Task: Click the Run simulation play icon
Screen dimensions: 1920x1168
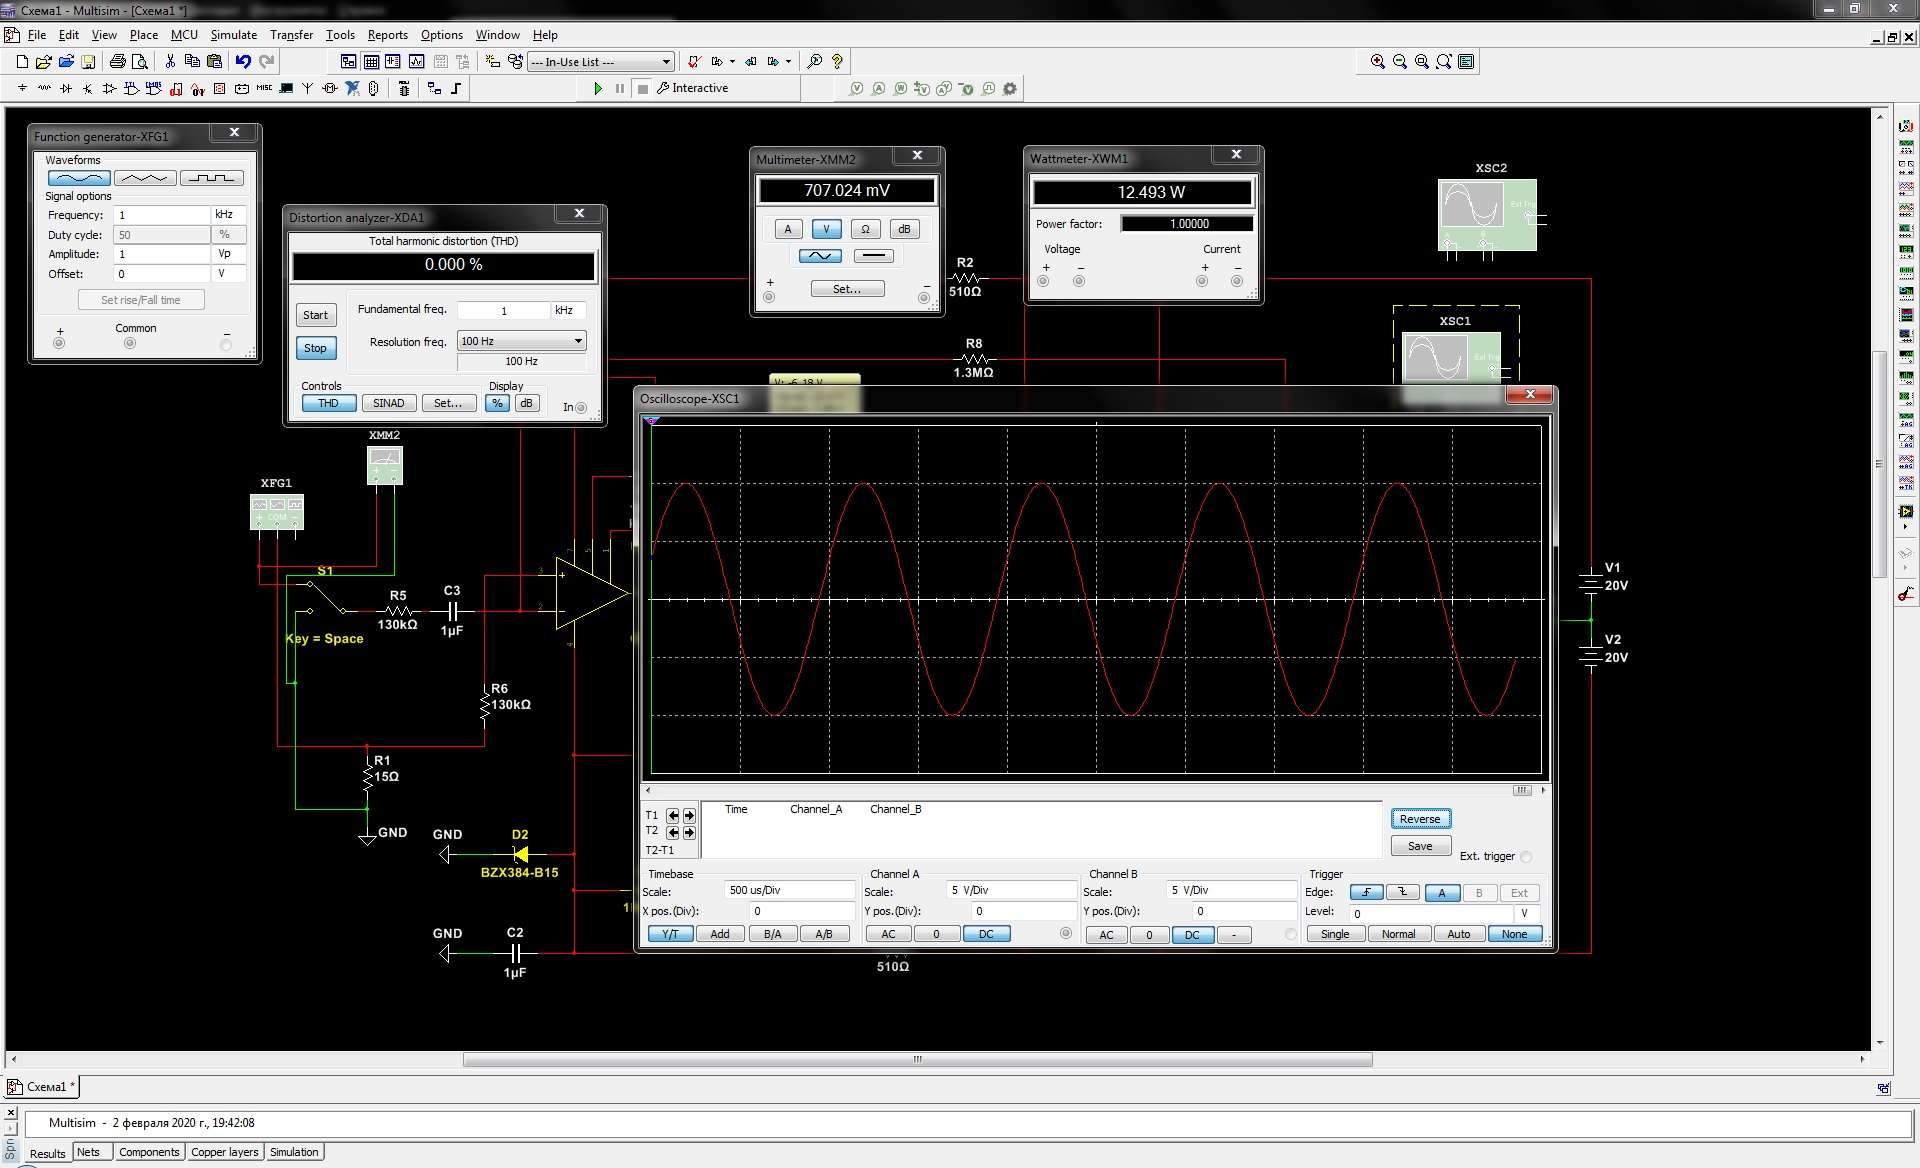Action: pos(598,88)
